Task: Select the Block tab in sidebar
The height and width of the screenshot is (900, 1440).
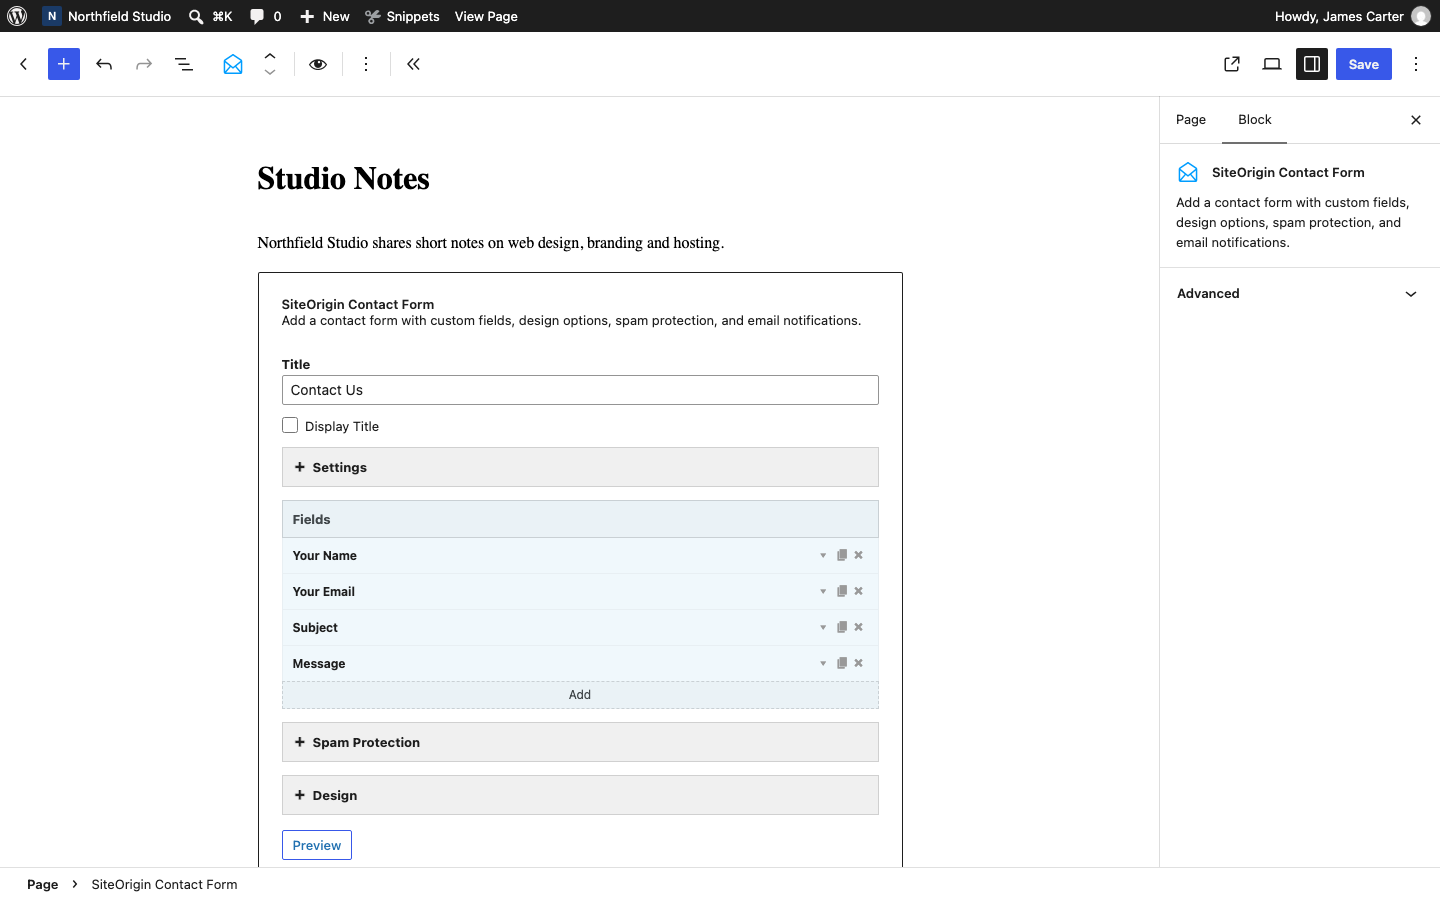Action: point(1255,120)
